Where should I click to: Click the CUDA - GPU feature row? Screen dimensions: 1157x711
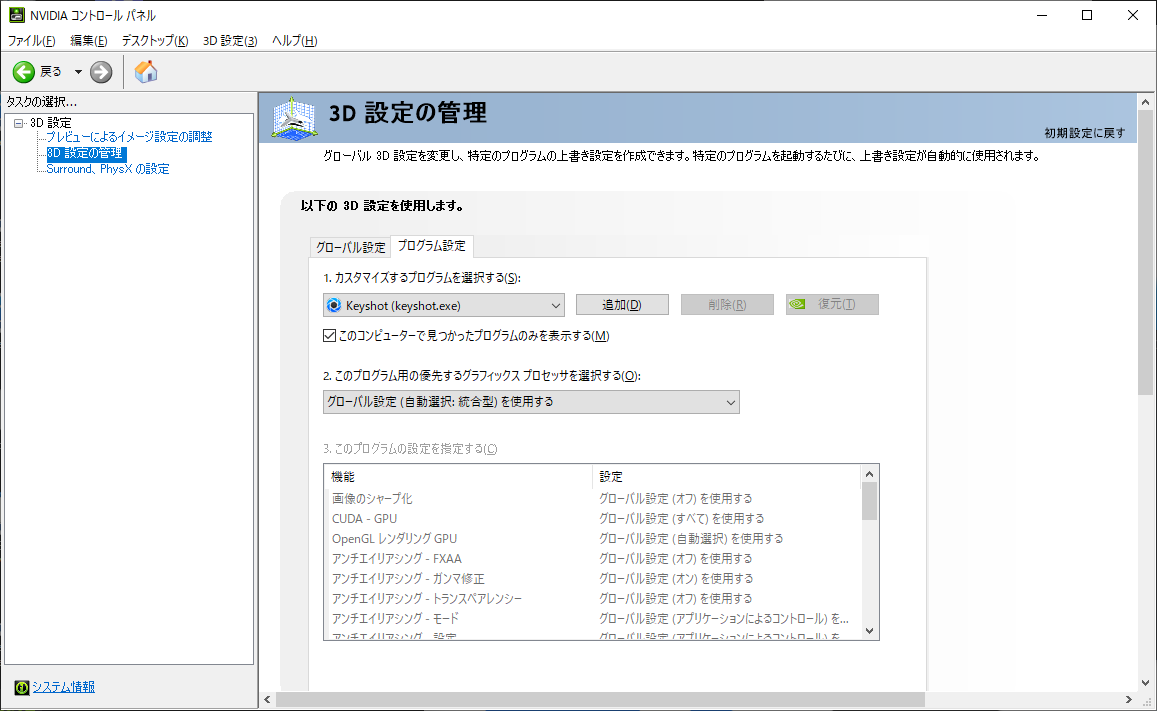[593, 519]
